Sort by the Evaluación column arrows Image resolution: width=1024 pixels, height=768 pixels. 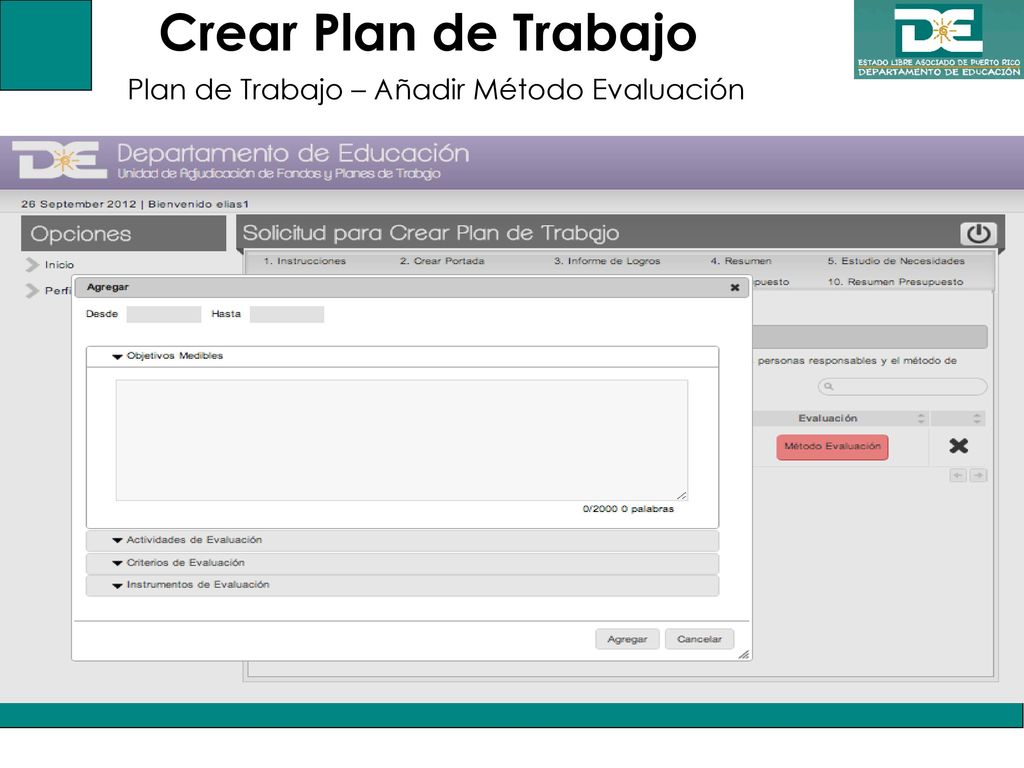tap(921, 419)
